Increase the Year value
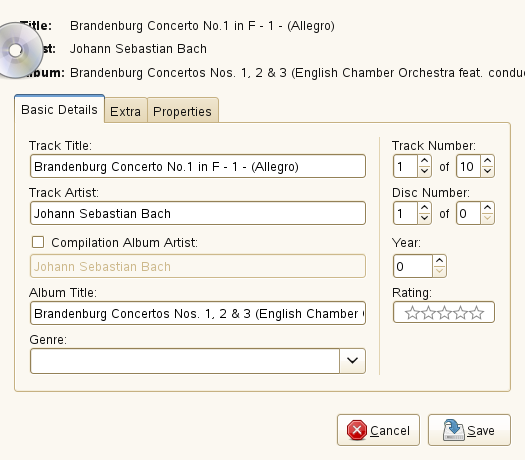The height and width of the screenshot is (460, 525). coord(439,260)
